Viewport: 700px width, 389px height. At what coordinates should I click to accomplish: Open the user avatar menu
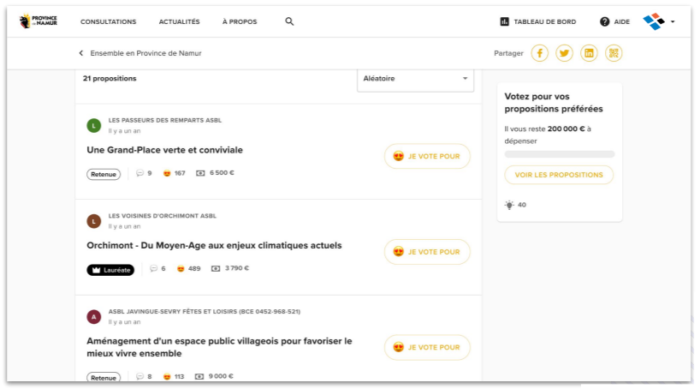point(654,21)
